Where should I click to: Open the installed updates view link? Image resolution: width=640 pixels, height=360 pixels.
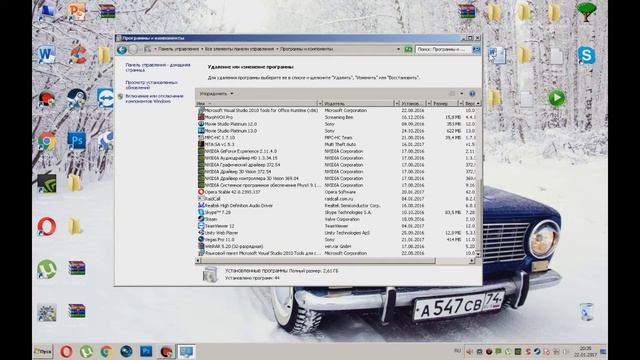151,85
